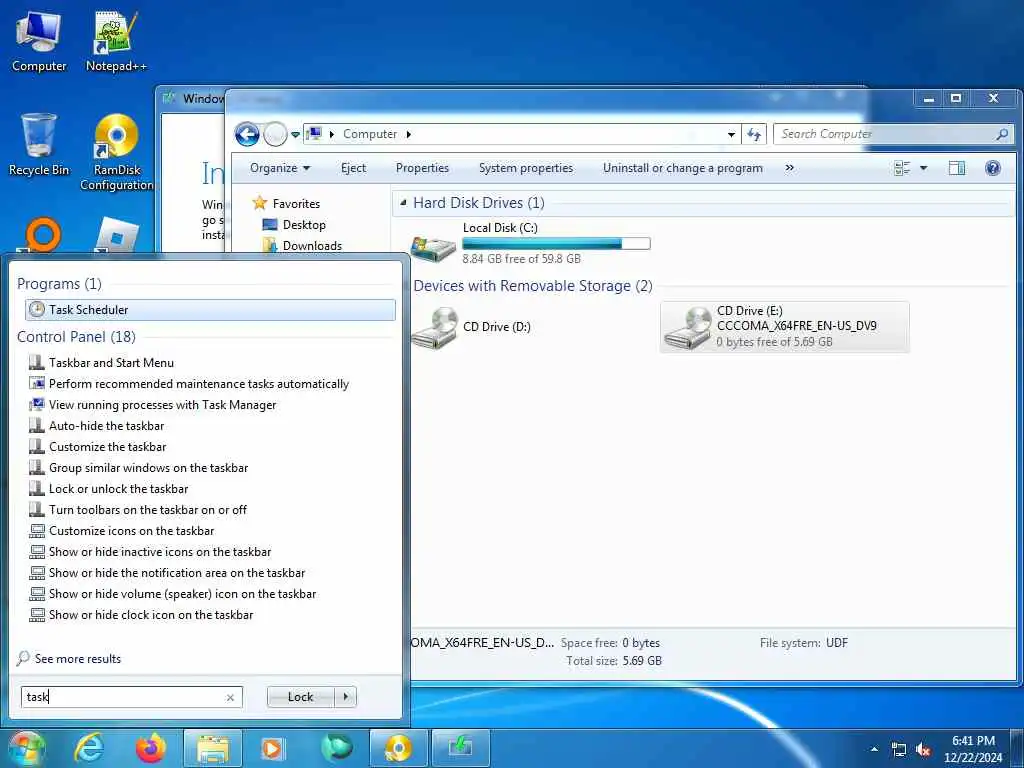Click the Start orb button
The width and height of the screenshot is (1024, 768).
[x=27, y=748]
